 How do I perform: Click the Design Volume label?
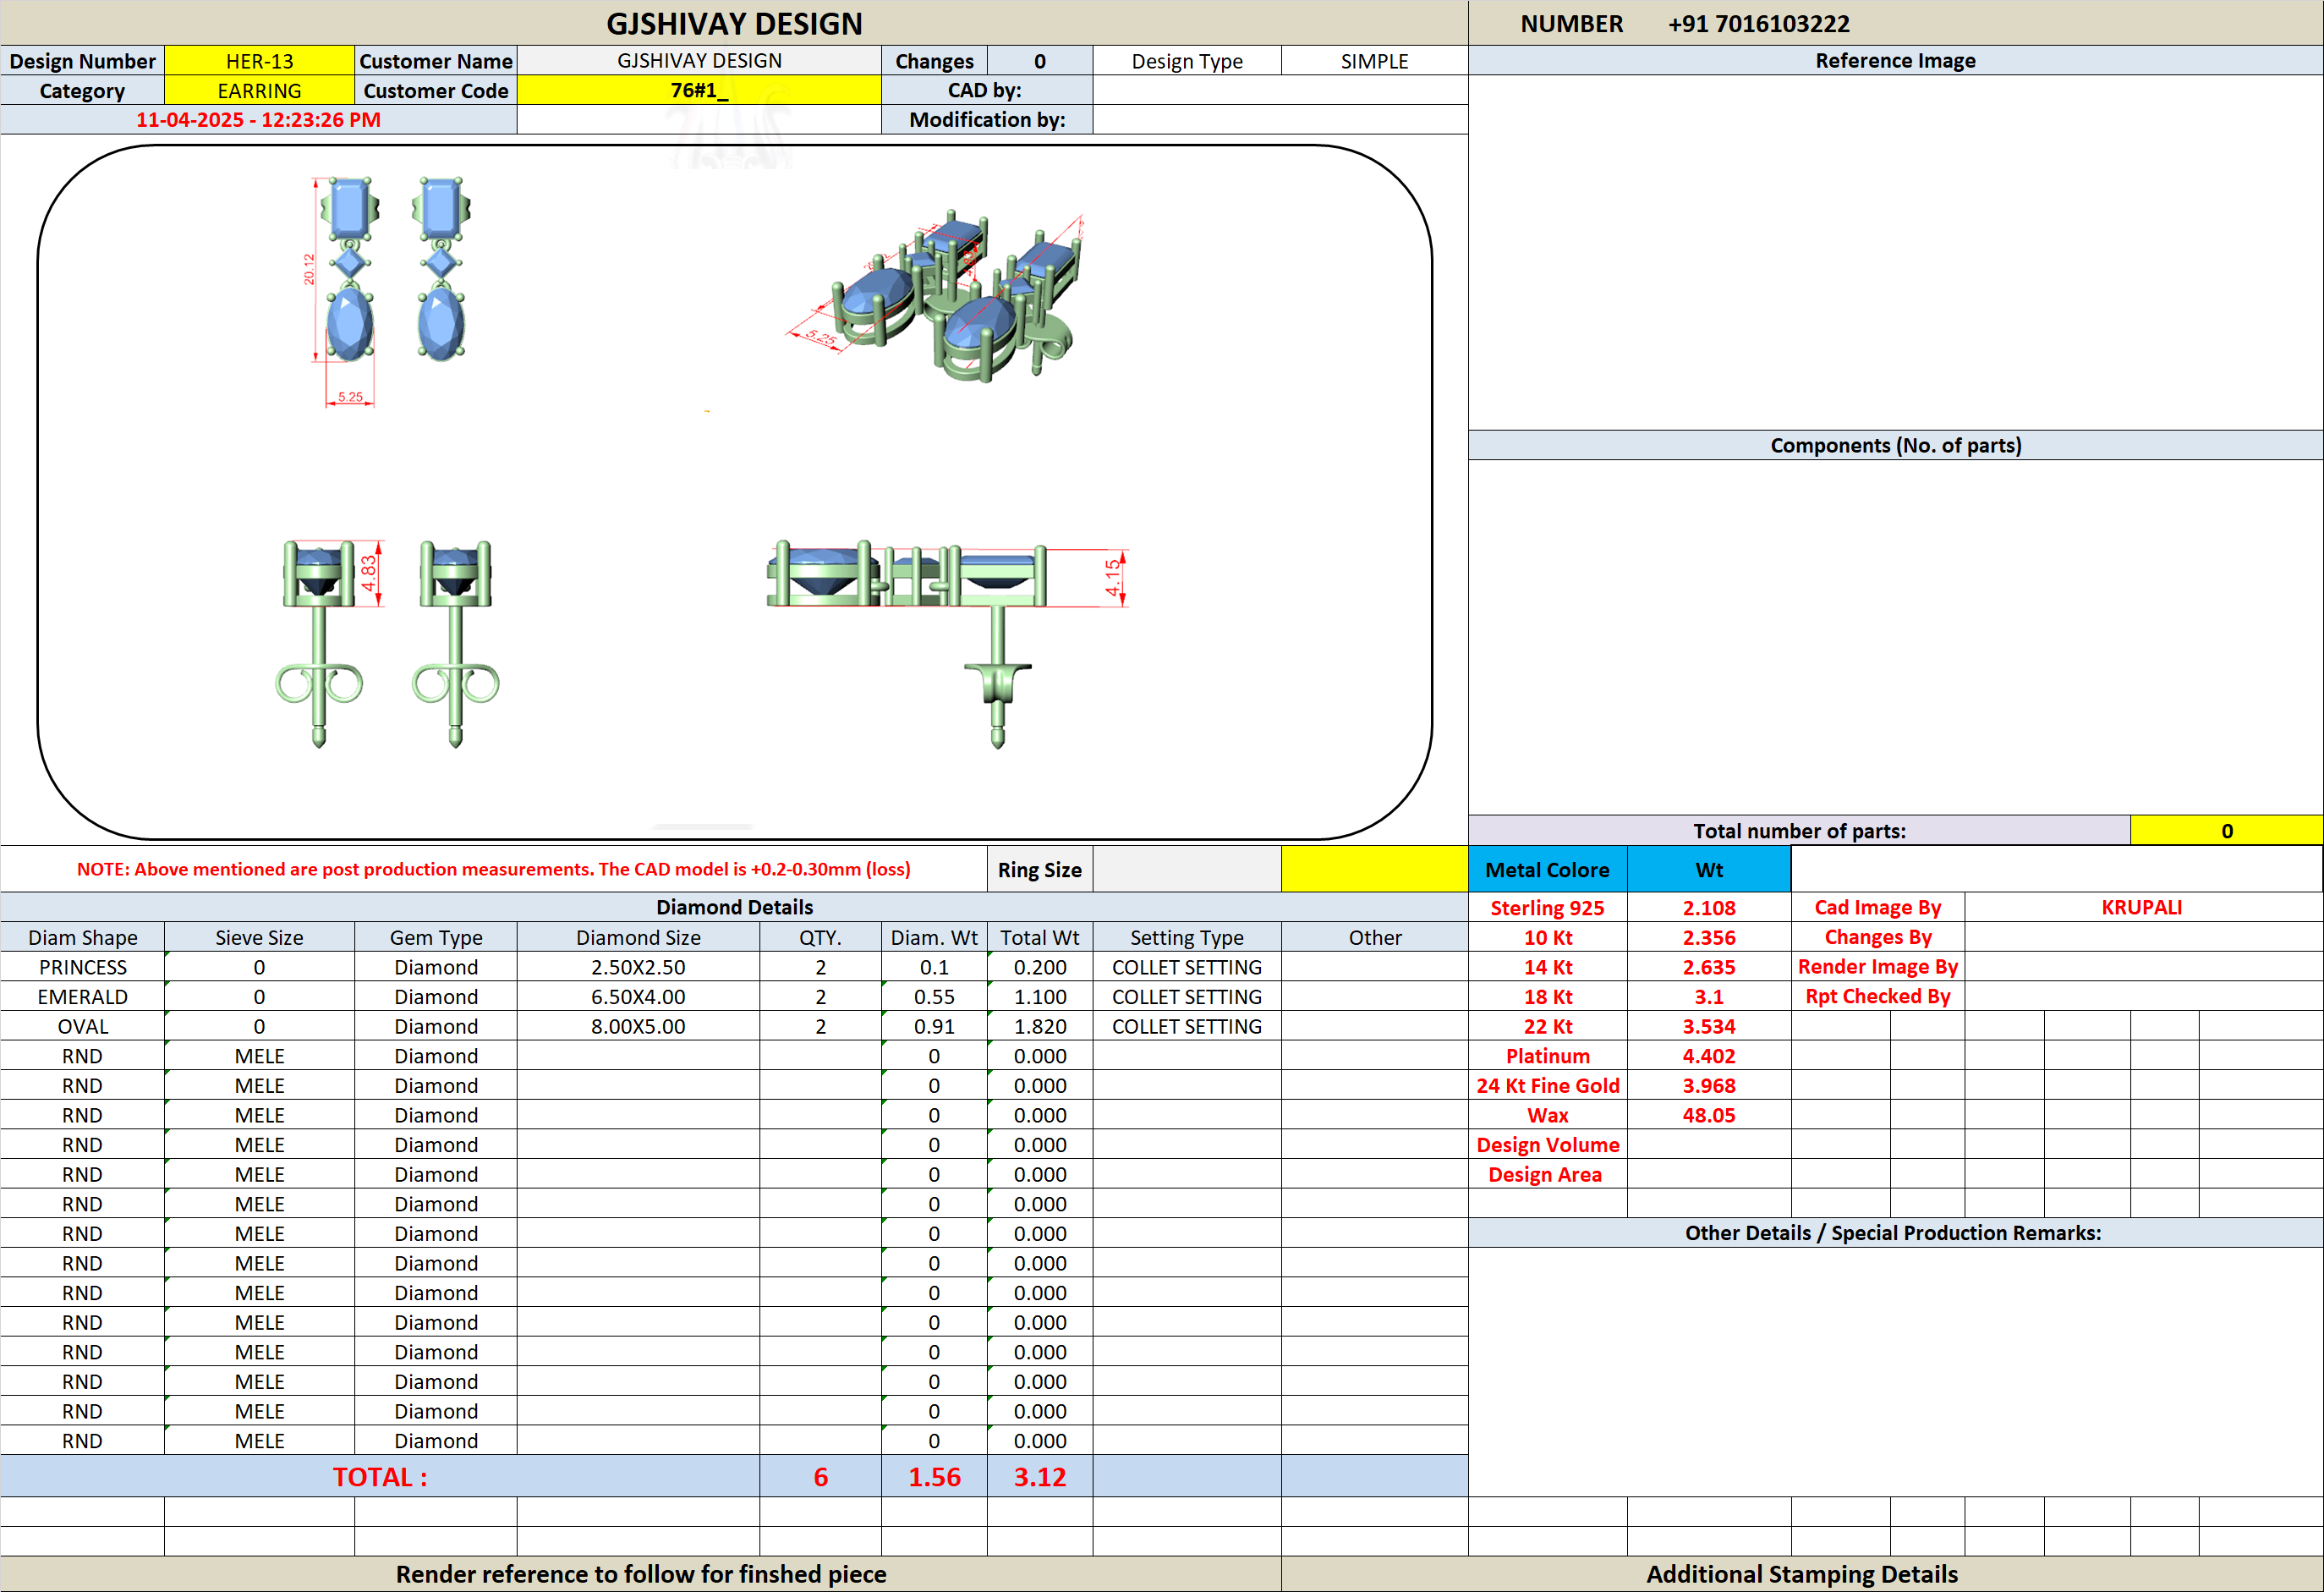click(1547, 1145)
